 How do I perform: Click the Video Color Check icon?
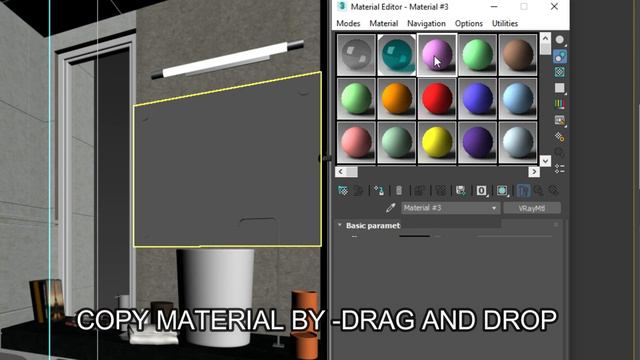click(560, 104)
